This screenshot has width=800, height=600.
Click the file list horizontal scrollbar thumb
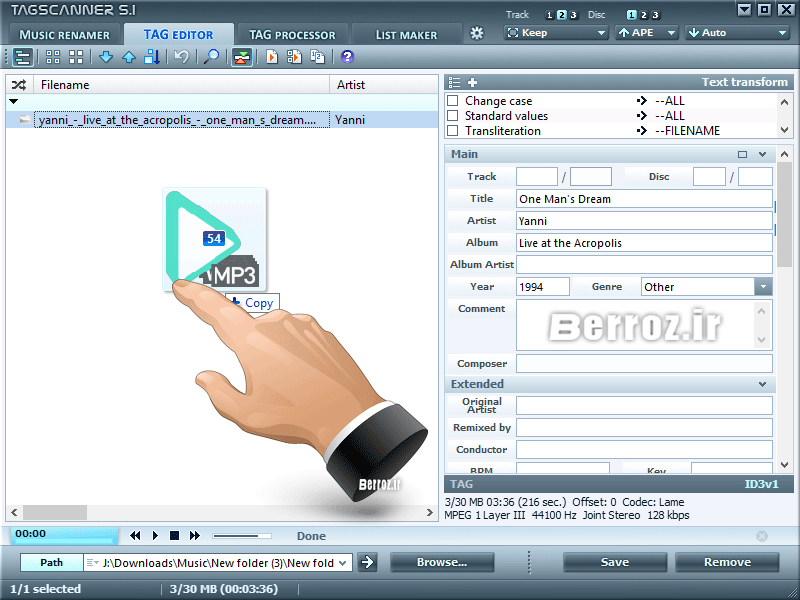55,512
